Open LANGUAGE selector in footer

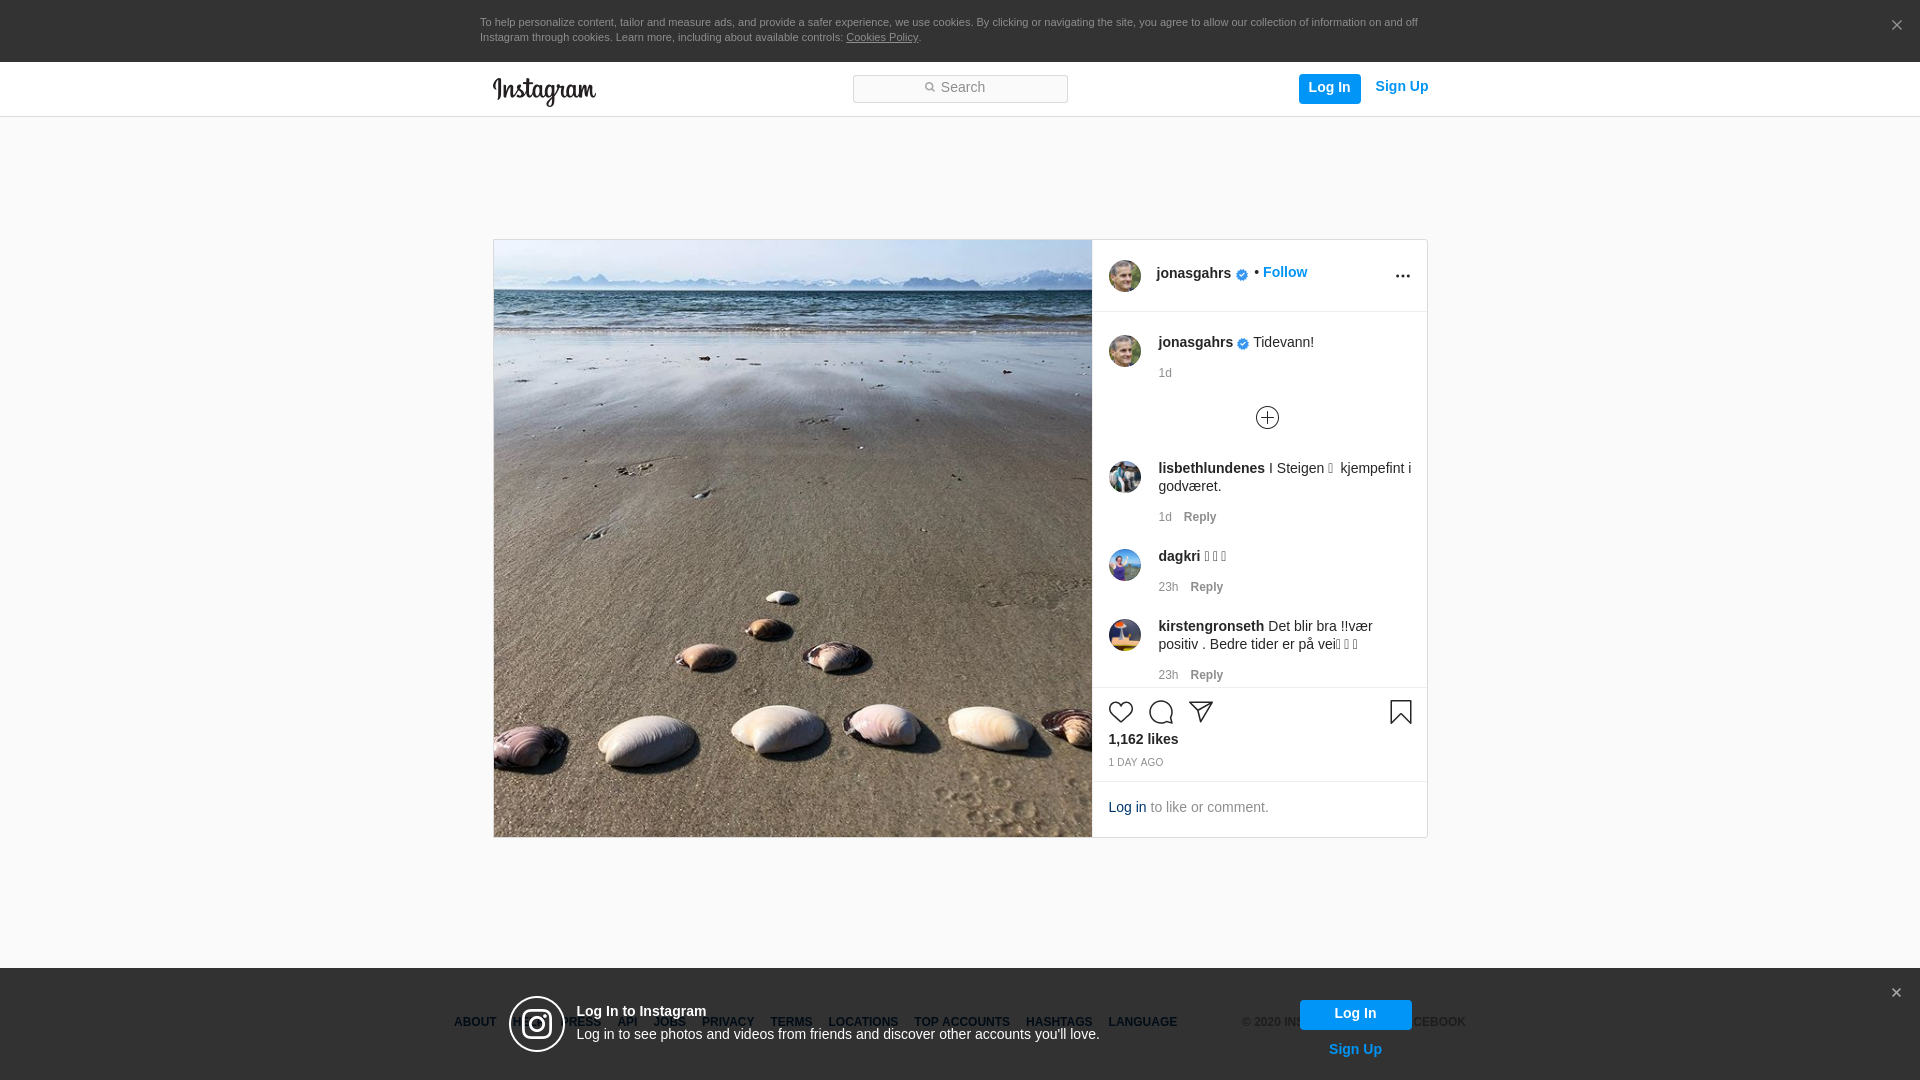[1143, 1022]
